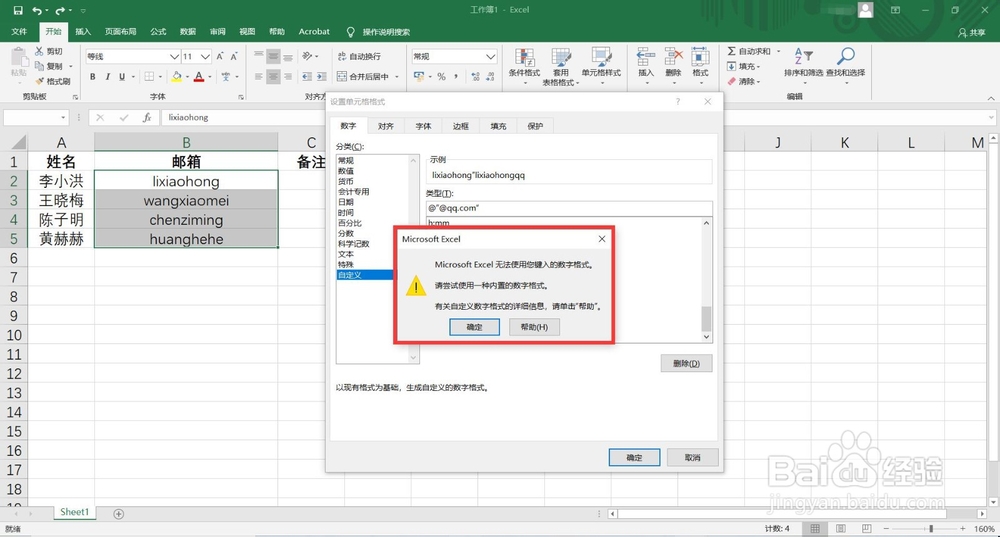The width and height of the screenshot is (1000, 537).
Task: Open the font name dropdown
Action: tap(174, 57)
